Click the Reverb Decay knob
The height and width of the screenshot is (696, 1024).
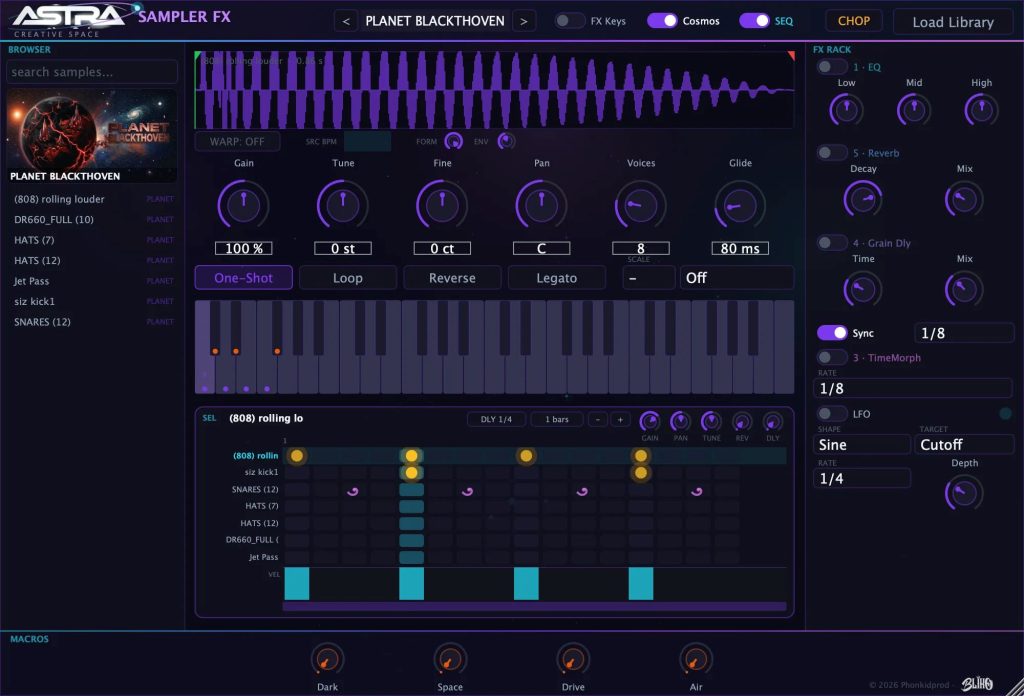click(x=863, y=198)
